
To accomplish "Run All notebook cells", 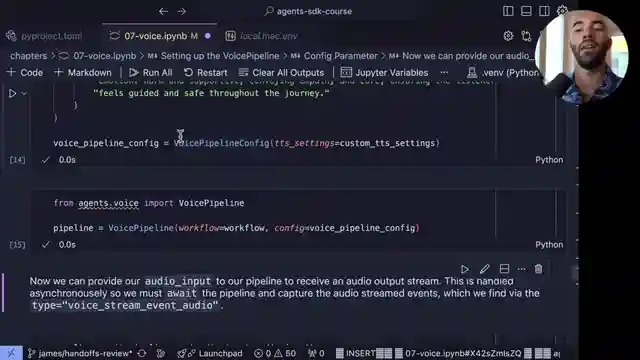I will [x=151, y=73].
